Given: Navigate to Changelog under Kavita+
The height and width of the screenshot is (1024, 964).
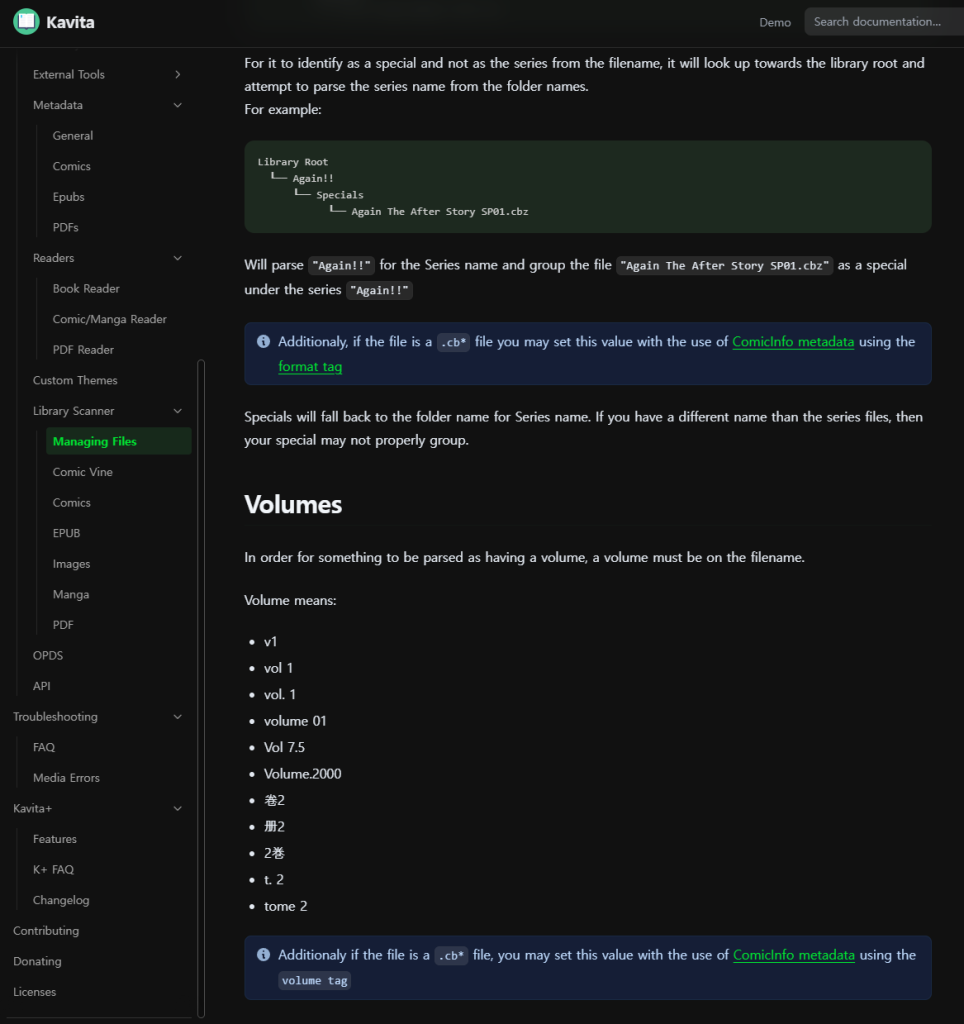Looking at the screenshot, I should [61, 900].
